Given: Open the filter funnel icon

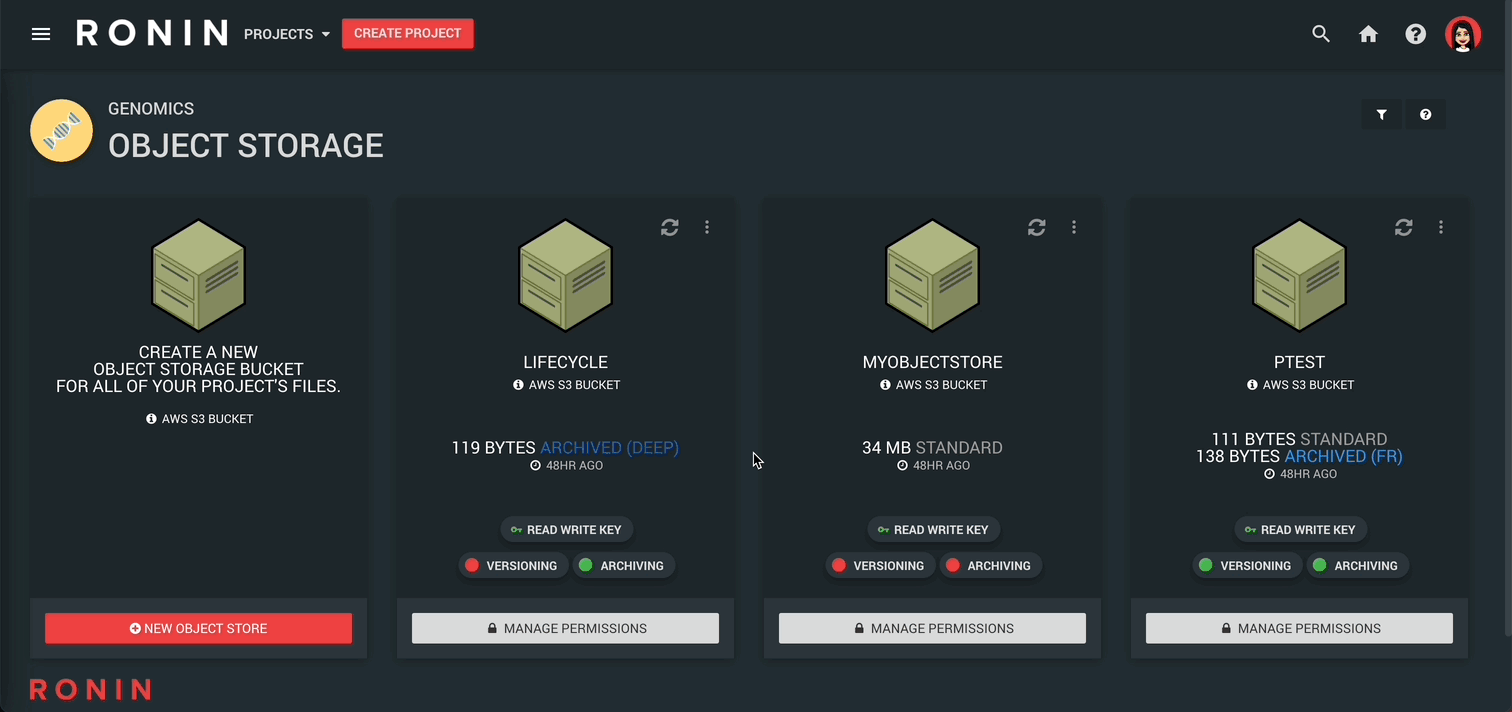Looking at the screenshot, I should pyautogui.click(x=1381, y=114).
